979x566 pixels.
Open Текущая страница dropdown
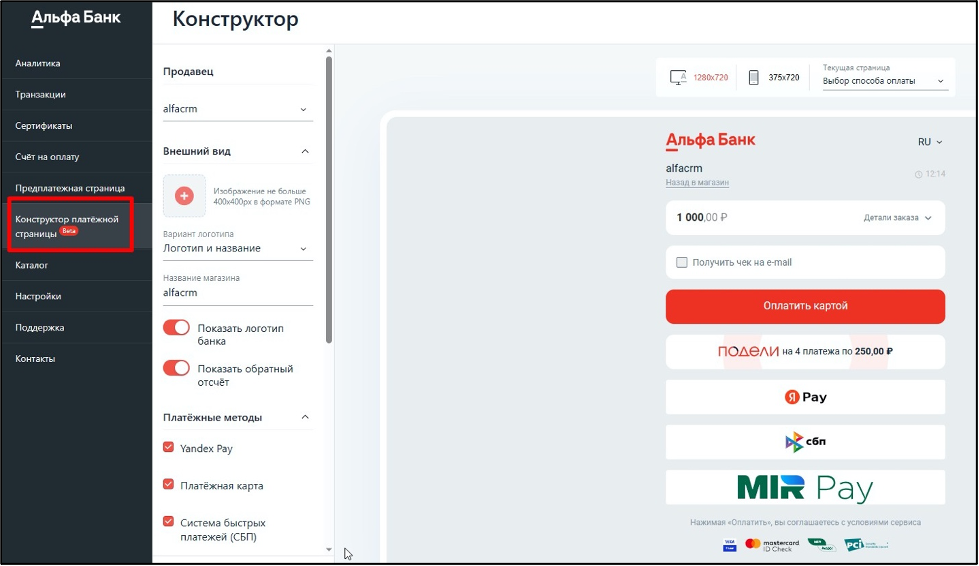(884, 81)
